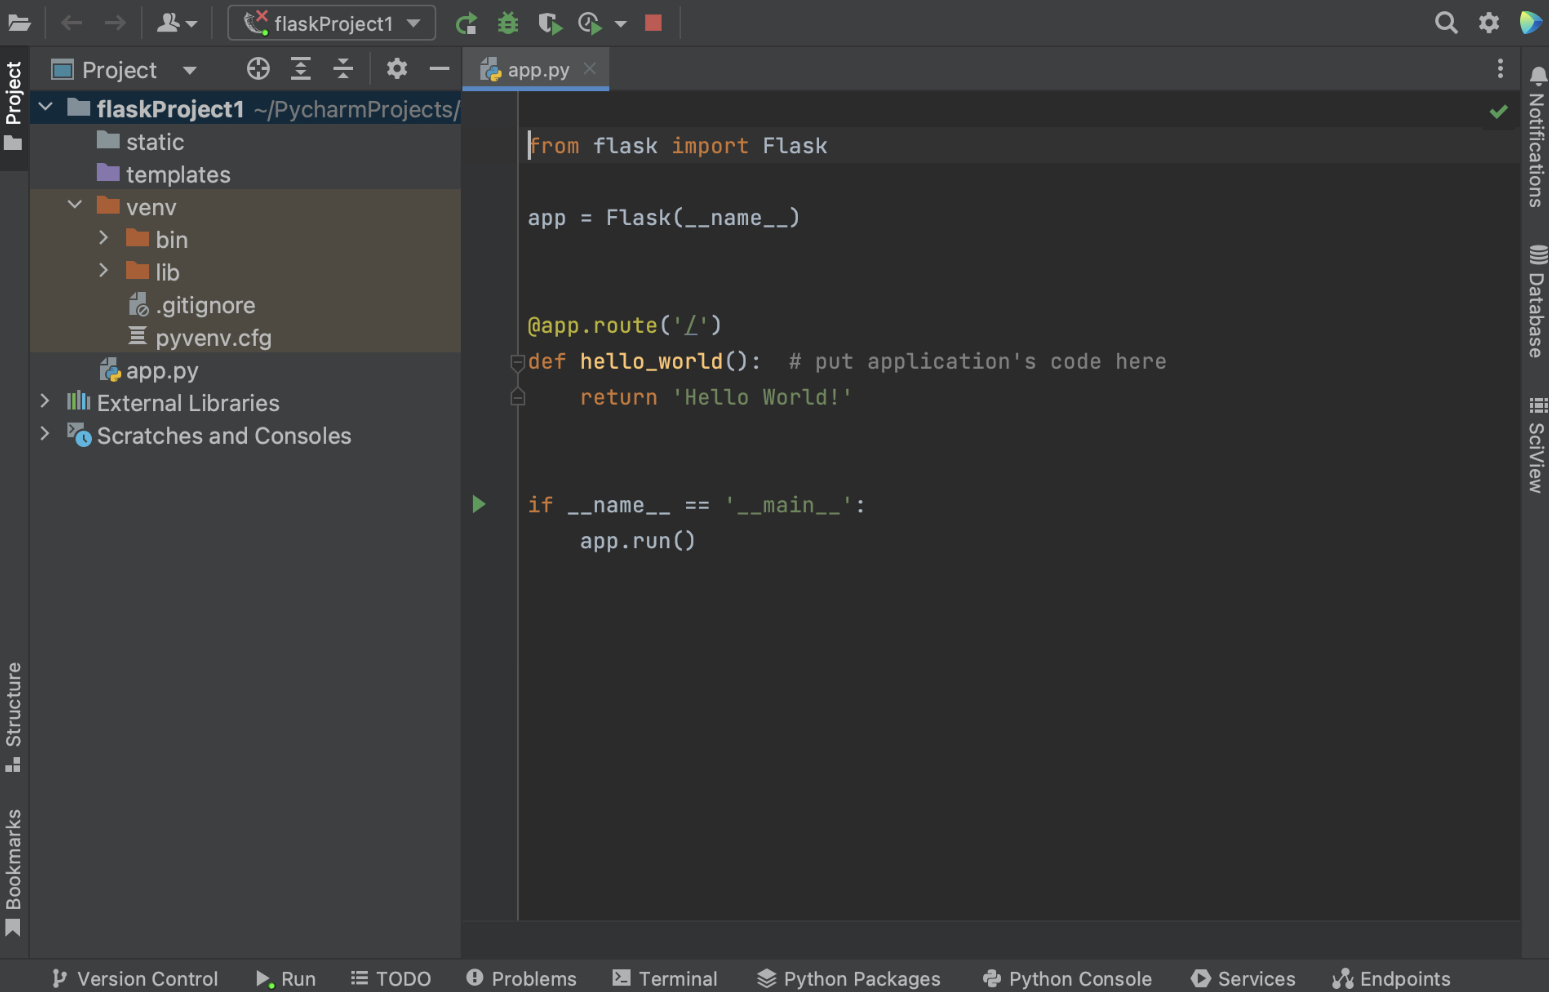Open the flaskProject1 run configuration dropdown

(332, 23)
